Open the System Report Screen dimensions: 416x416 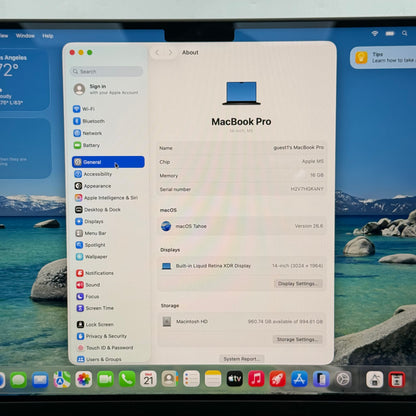pos(241,359)
